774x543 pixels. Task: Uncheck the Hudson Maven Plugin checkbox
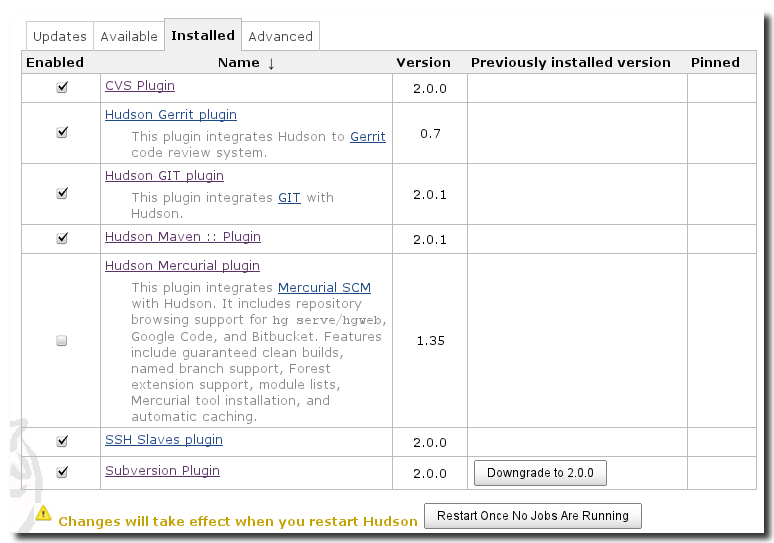click(x=62, y=238)
